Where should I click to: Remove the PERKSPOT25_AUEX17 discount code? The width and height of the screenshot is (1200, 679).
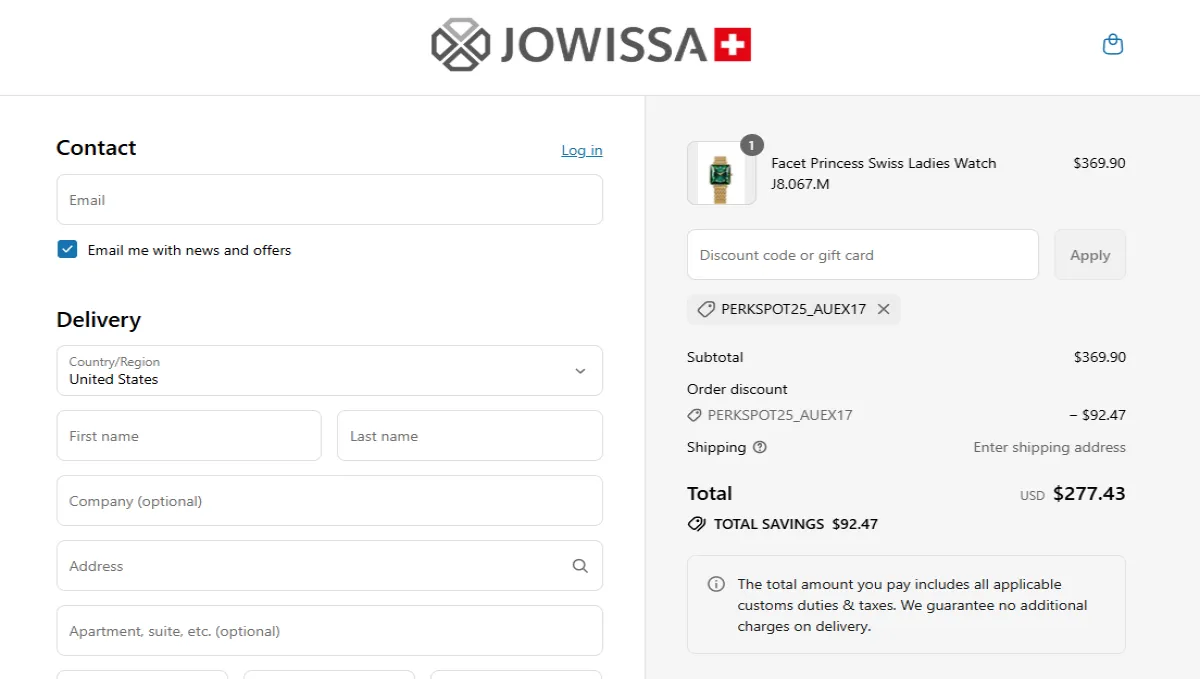pyautogui.click(x=883, y=309)
